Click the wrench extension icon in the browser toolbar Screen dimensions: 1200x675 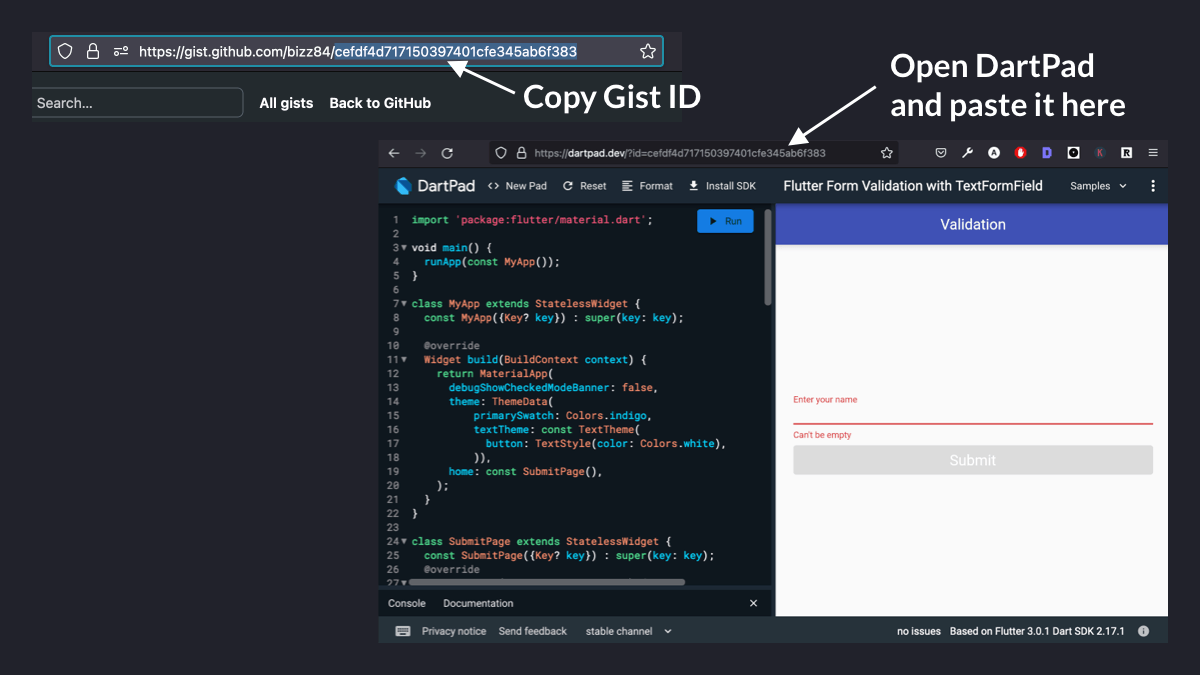point(967,153)
